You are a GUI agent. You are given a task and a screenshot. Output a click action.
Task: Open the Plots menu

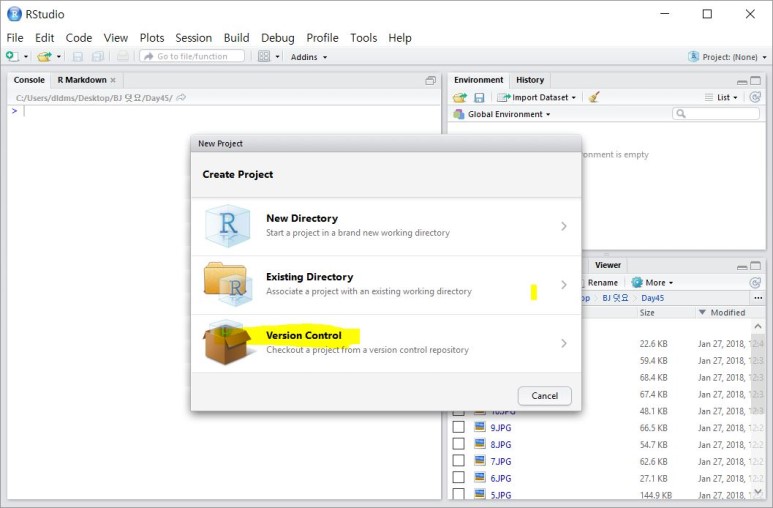(152, 38)
